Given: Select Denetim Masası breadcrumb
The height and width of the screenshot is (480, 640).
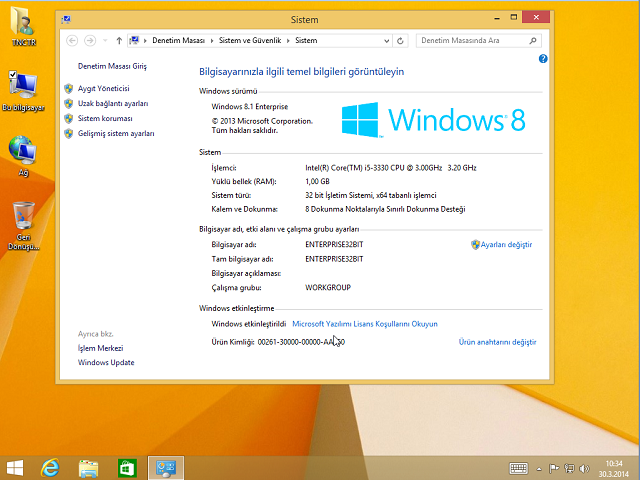Looking at the screenshot, I should click(x=178, y=40).
